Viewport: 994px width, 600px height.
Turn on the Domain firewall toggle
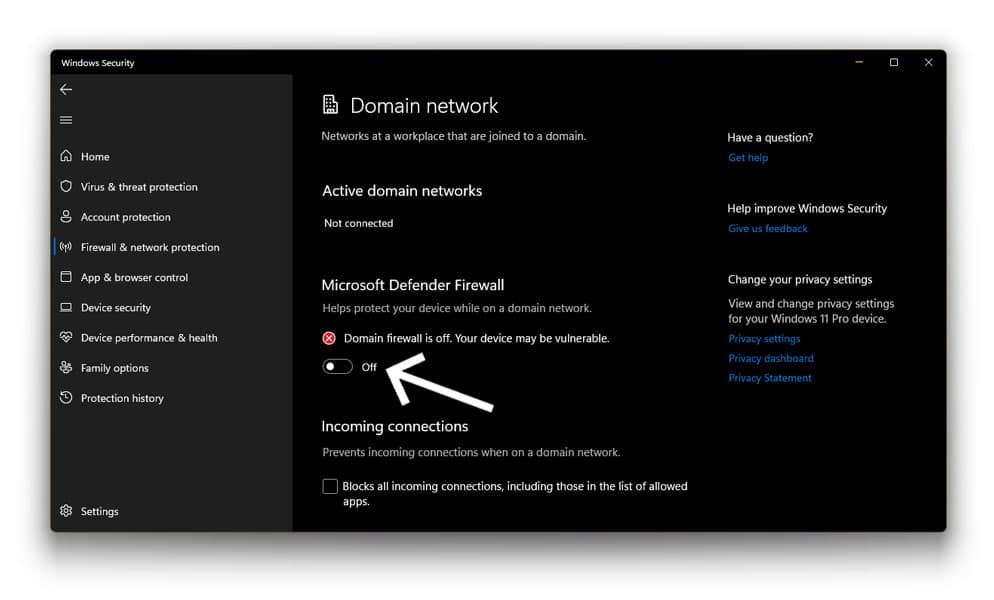click(337, 367)
